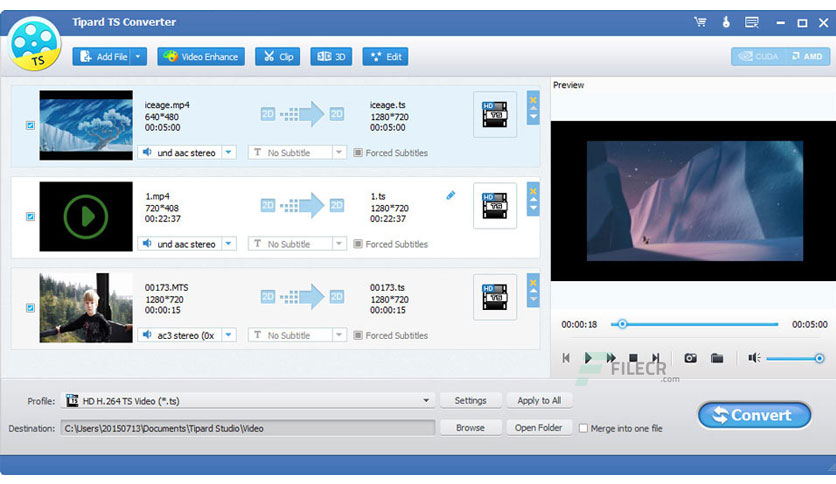Enable Forced Subtitles for iceage.mp4
Viewport: 836px width, 484px height.
click(358, 152)
